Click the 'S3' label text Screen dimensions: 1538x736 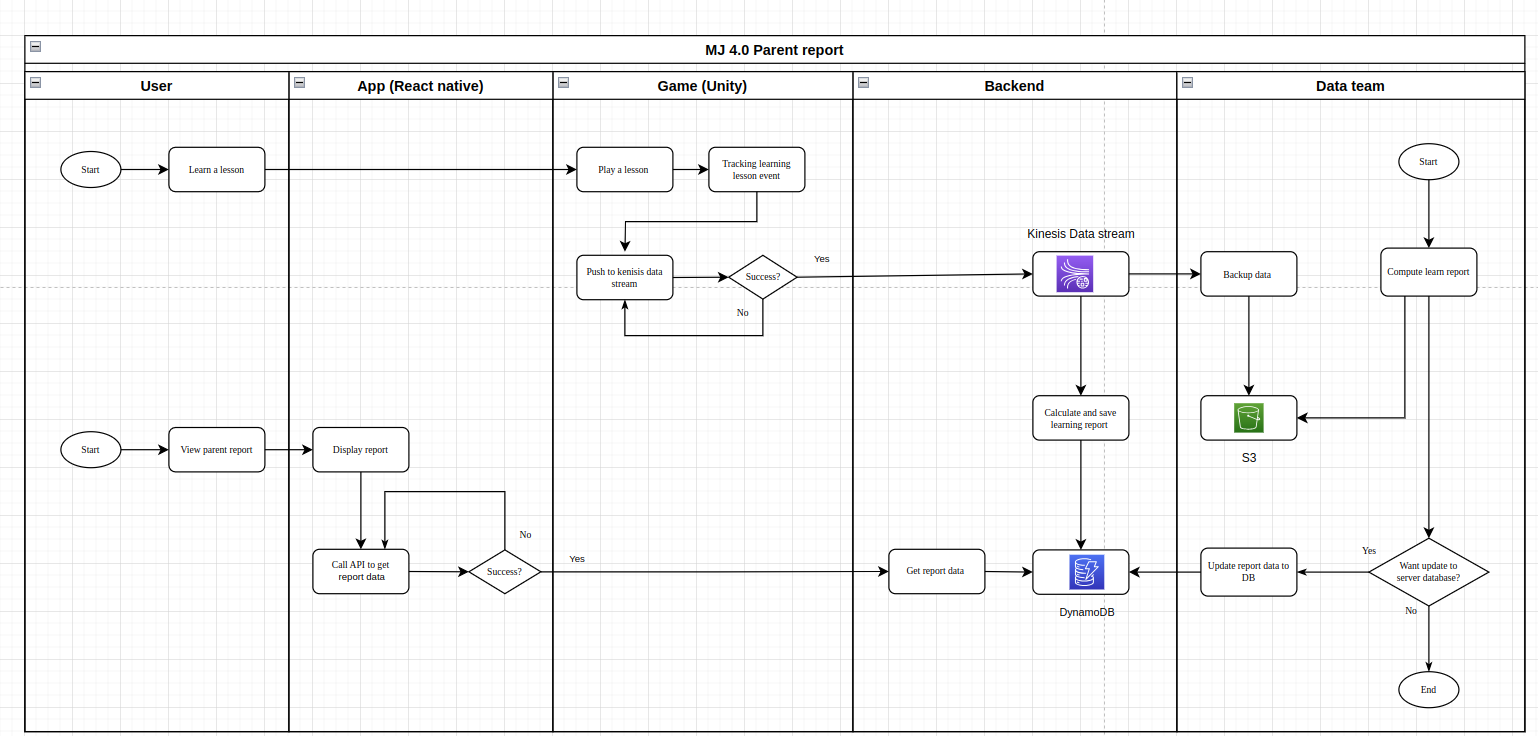pyautogui.click(x=1249, y=458)
